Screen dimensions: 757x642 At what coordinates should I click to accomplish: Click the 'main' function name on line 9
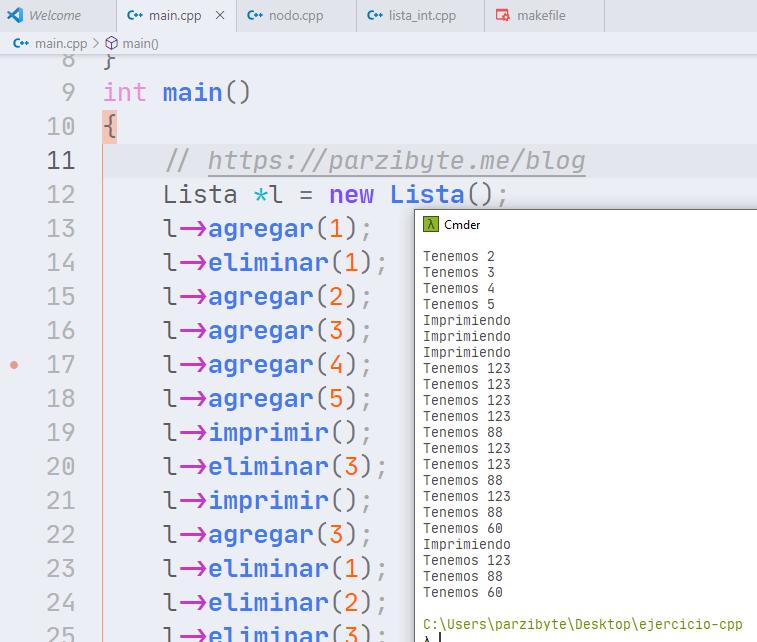pos(193,93)
